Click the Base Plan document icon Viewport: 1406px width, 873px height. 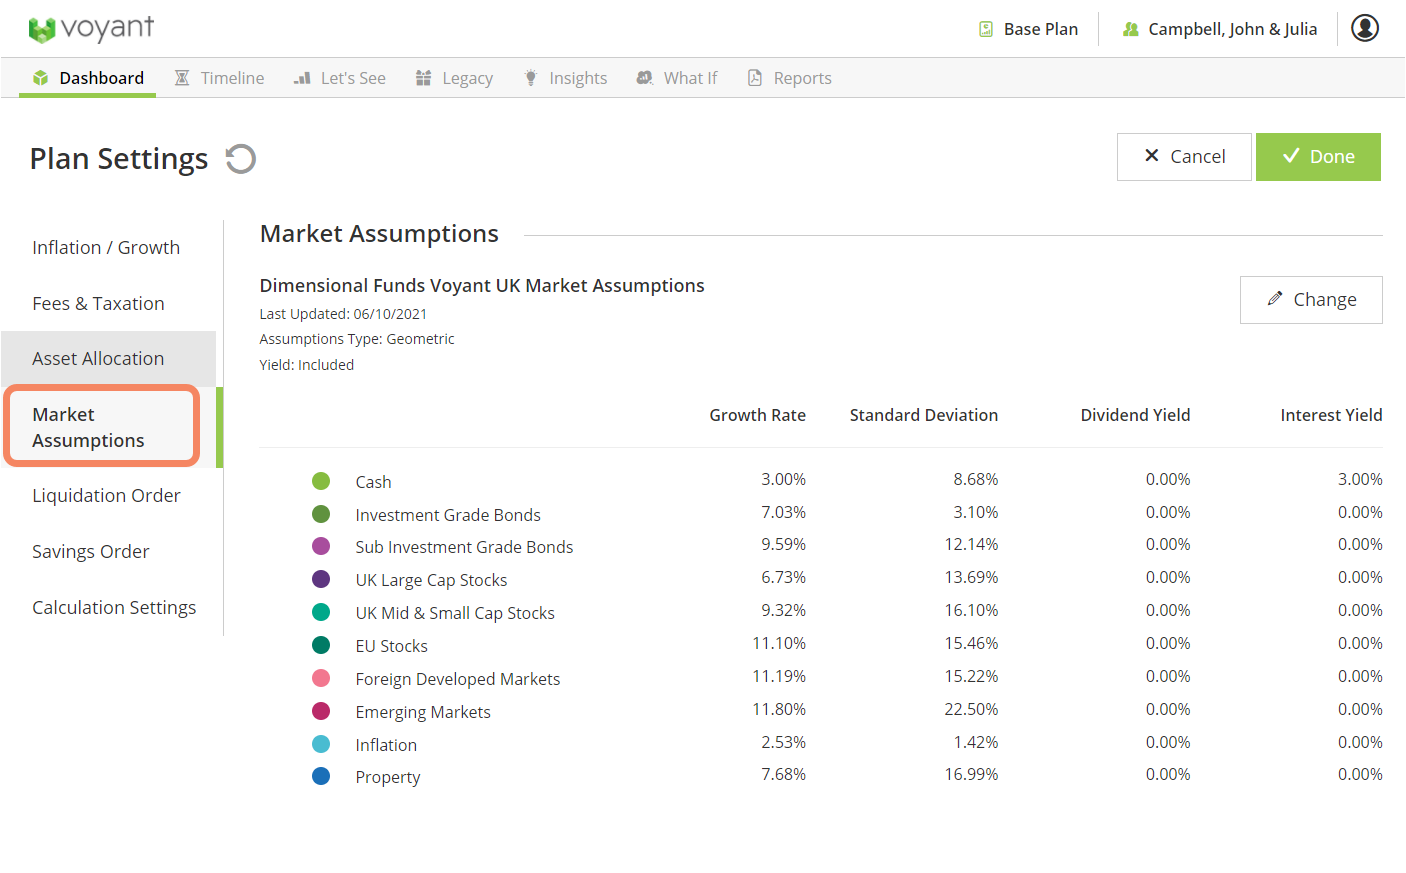pyautogui.click(x=985, y=29)
